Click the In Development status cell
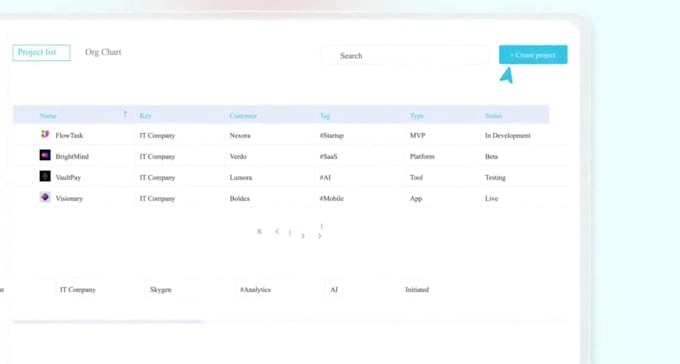 tap(507, 135)
